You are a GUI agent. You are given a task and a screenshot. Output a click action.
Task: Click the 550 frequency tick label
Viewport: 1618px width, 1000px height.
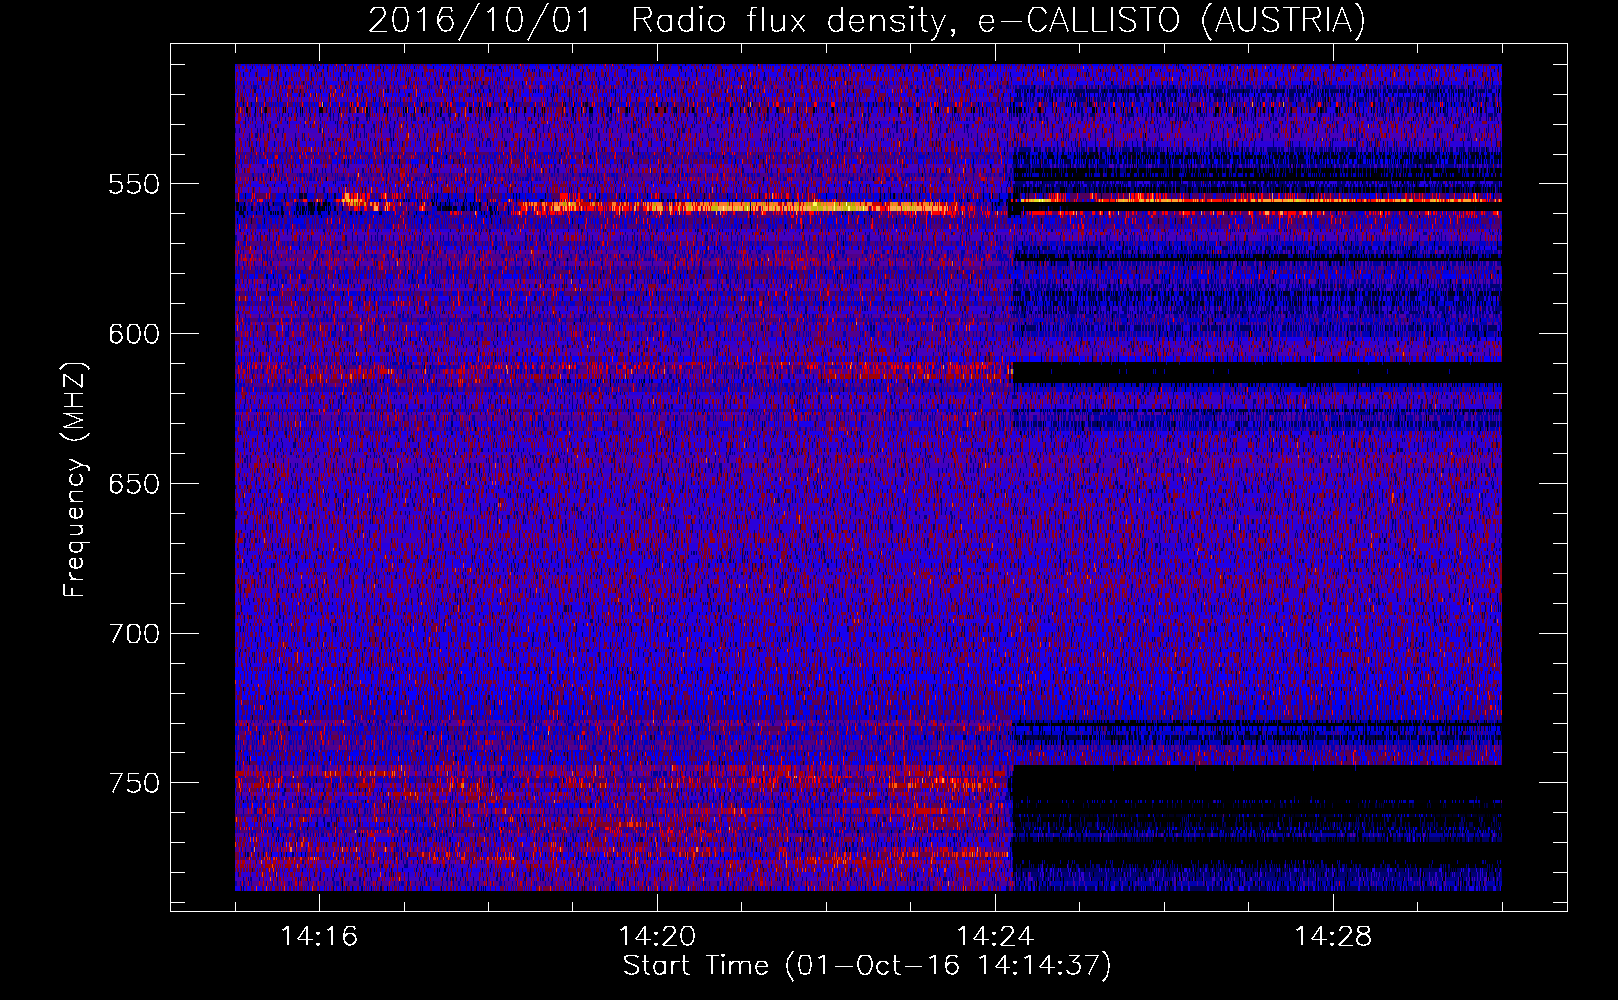click(x=134, y=185)
